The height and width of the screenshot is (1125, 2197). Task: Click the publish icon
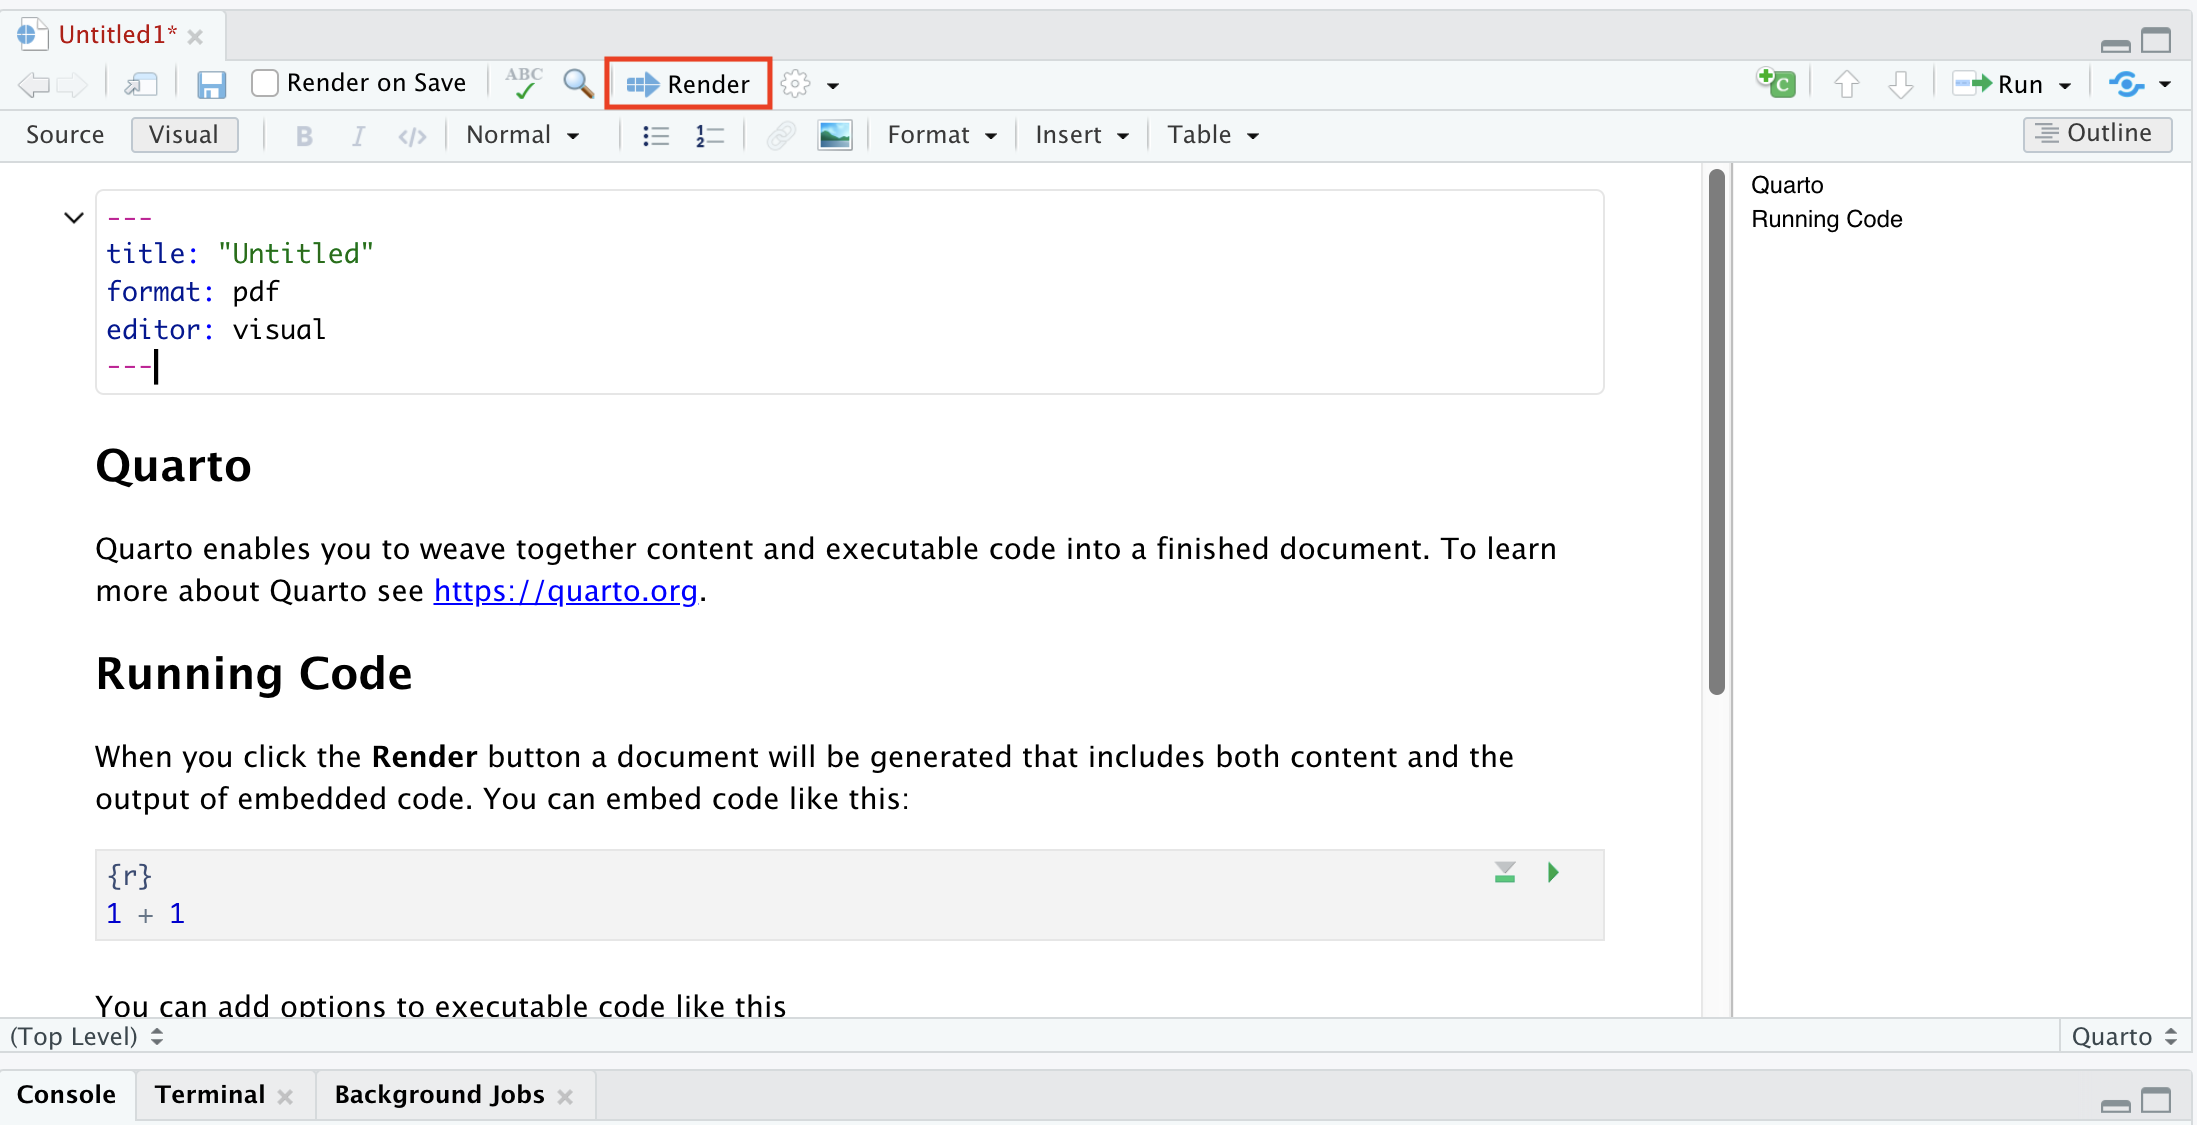click(2126, 84)
